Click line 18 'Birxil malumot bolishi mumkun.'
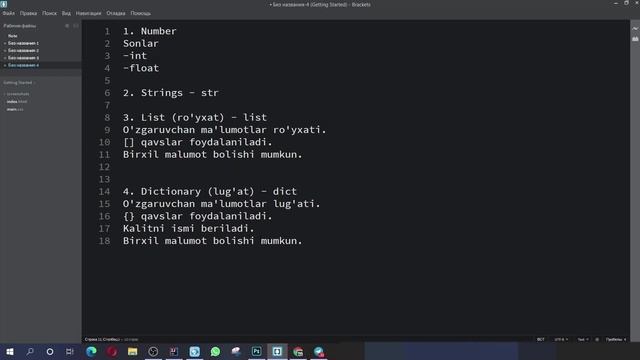Viewport: 640px width, 360px height. [213, 241]
